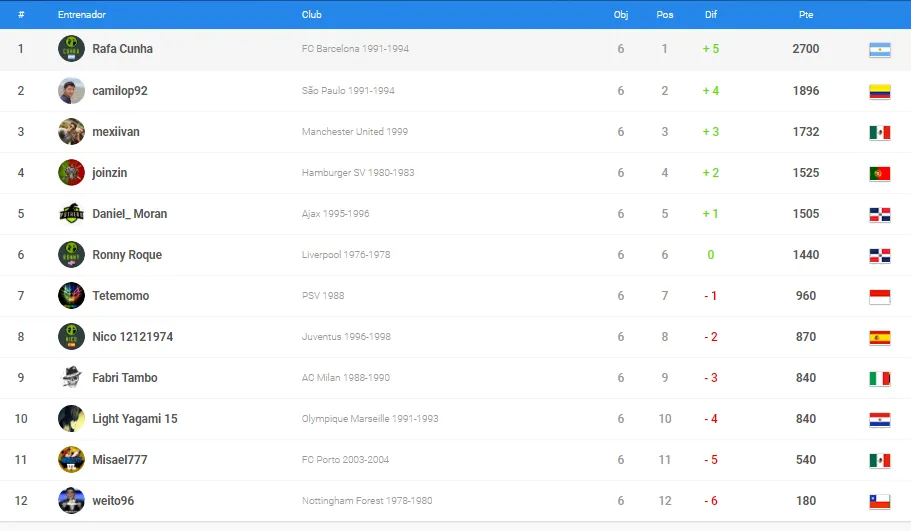The height and width of the screenshot is (531, 911).
Task: Click the Colombia flag in camilop92's row
Action: tap(880, 92)
